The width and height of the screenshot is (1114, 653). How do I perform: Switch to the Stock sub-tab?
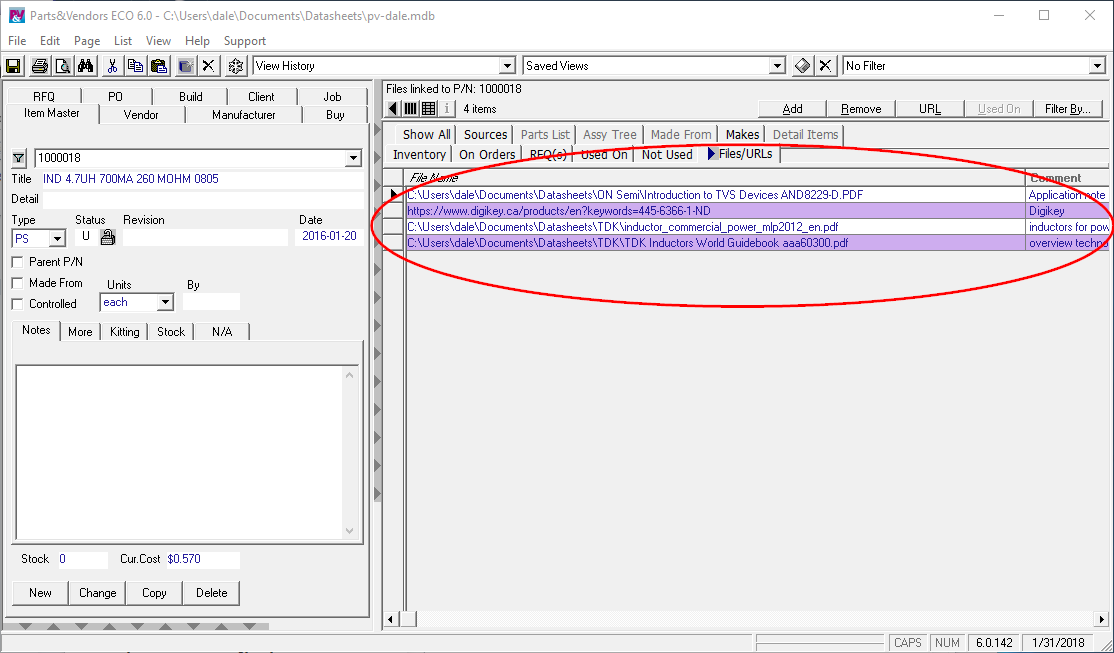click(x=171, y=332)
